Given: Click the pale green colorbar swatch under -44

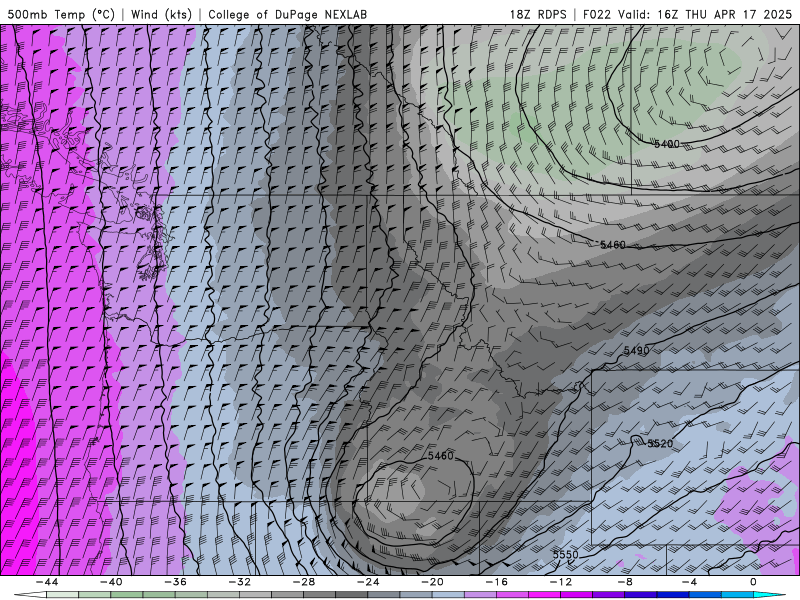Looking at the screenshot, I should [62, 595].
